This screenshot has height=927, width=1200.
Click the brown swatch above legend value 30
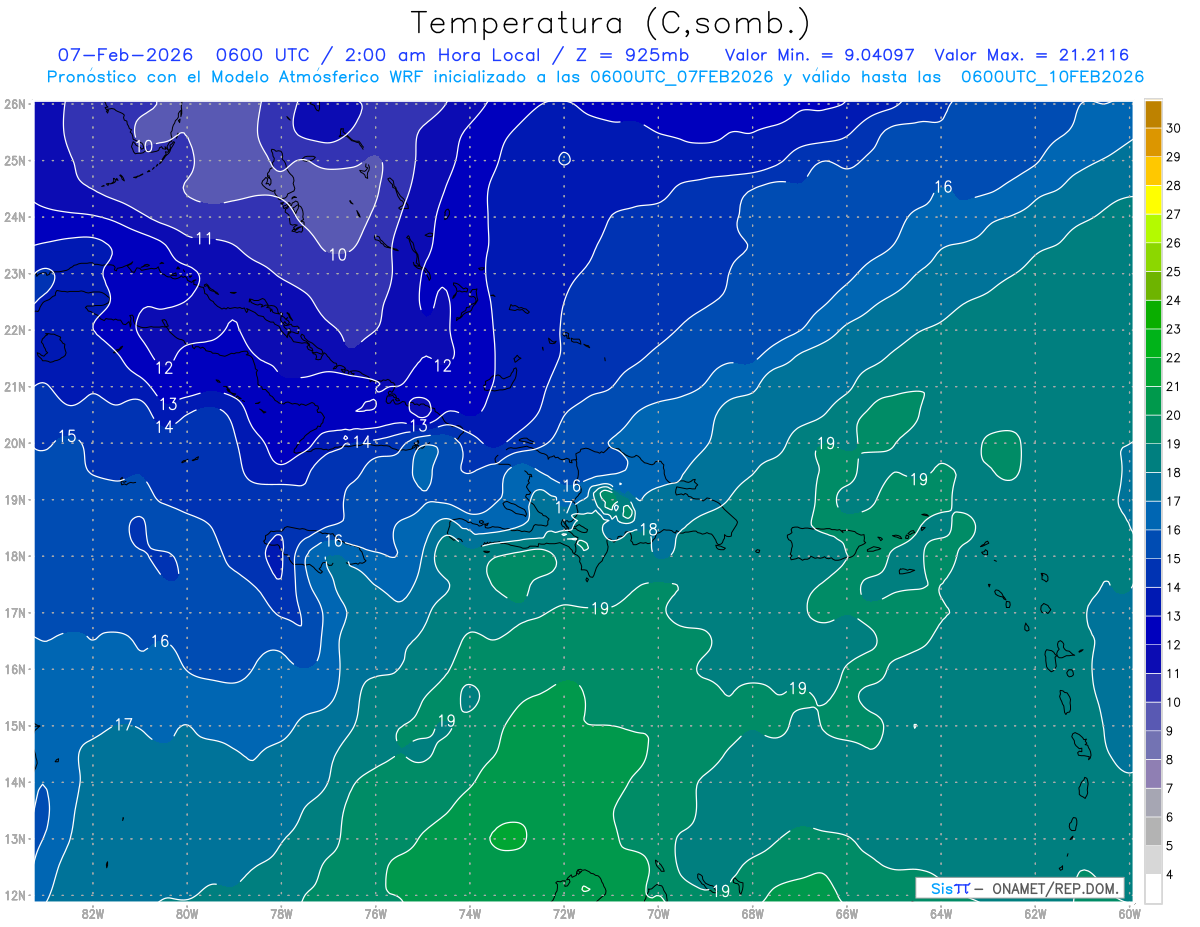click(1153, 114)
